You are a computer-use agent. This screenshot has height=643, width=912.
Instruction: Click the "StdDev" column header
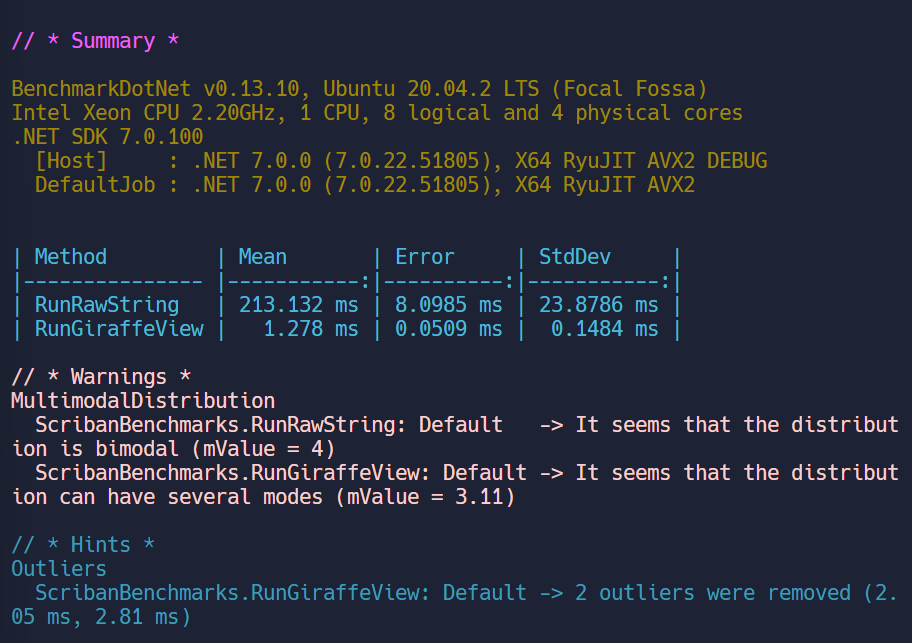click(x=575, y=257)
